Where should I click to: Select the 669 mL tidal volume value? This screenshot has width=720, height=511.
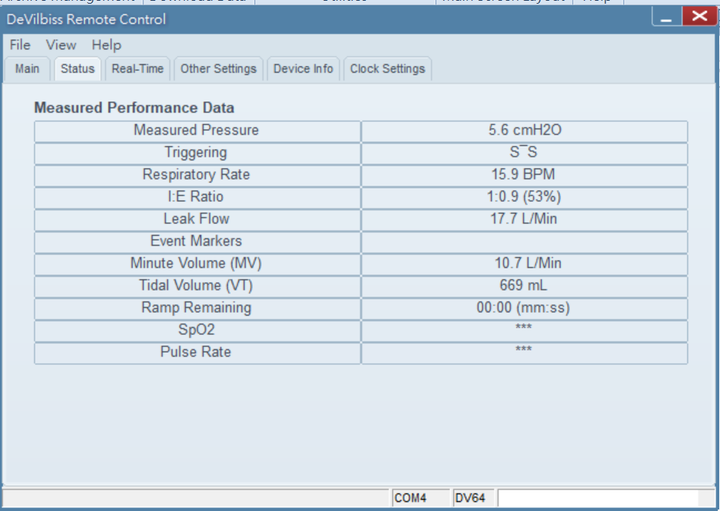click(x=523, y=286)
